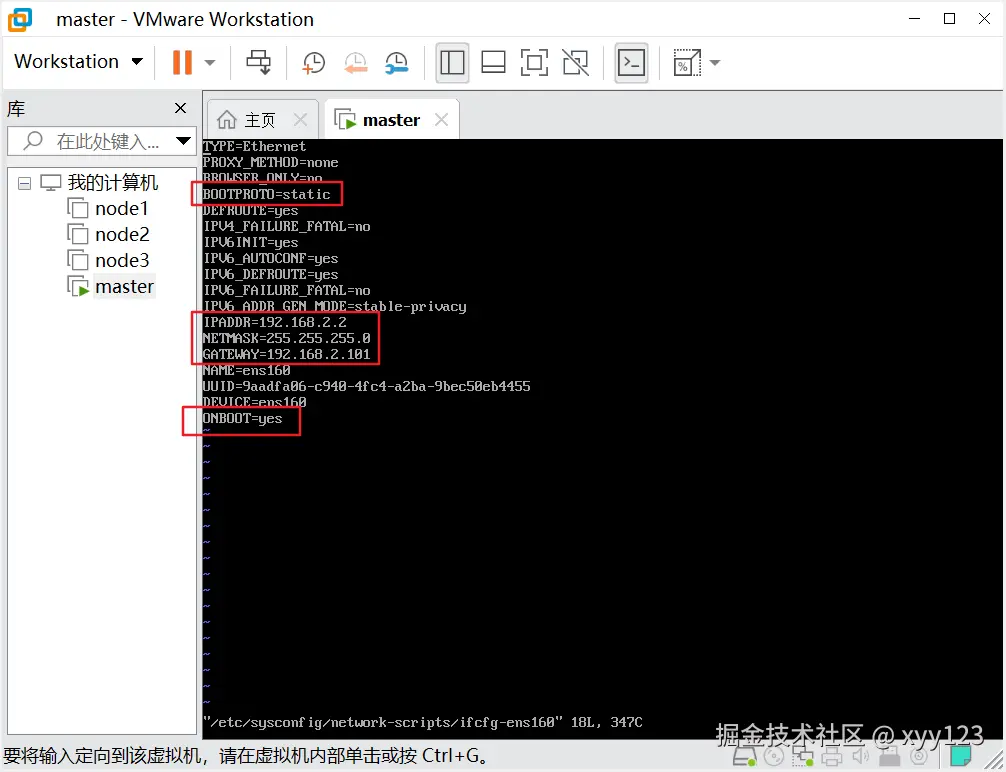
Task: Minimize the VMware Workstation window
Action: point(915,19)
